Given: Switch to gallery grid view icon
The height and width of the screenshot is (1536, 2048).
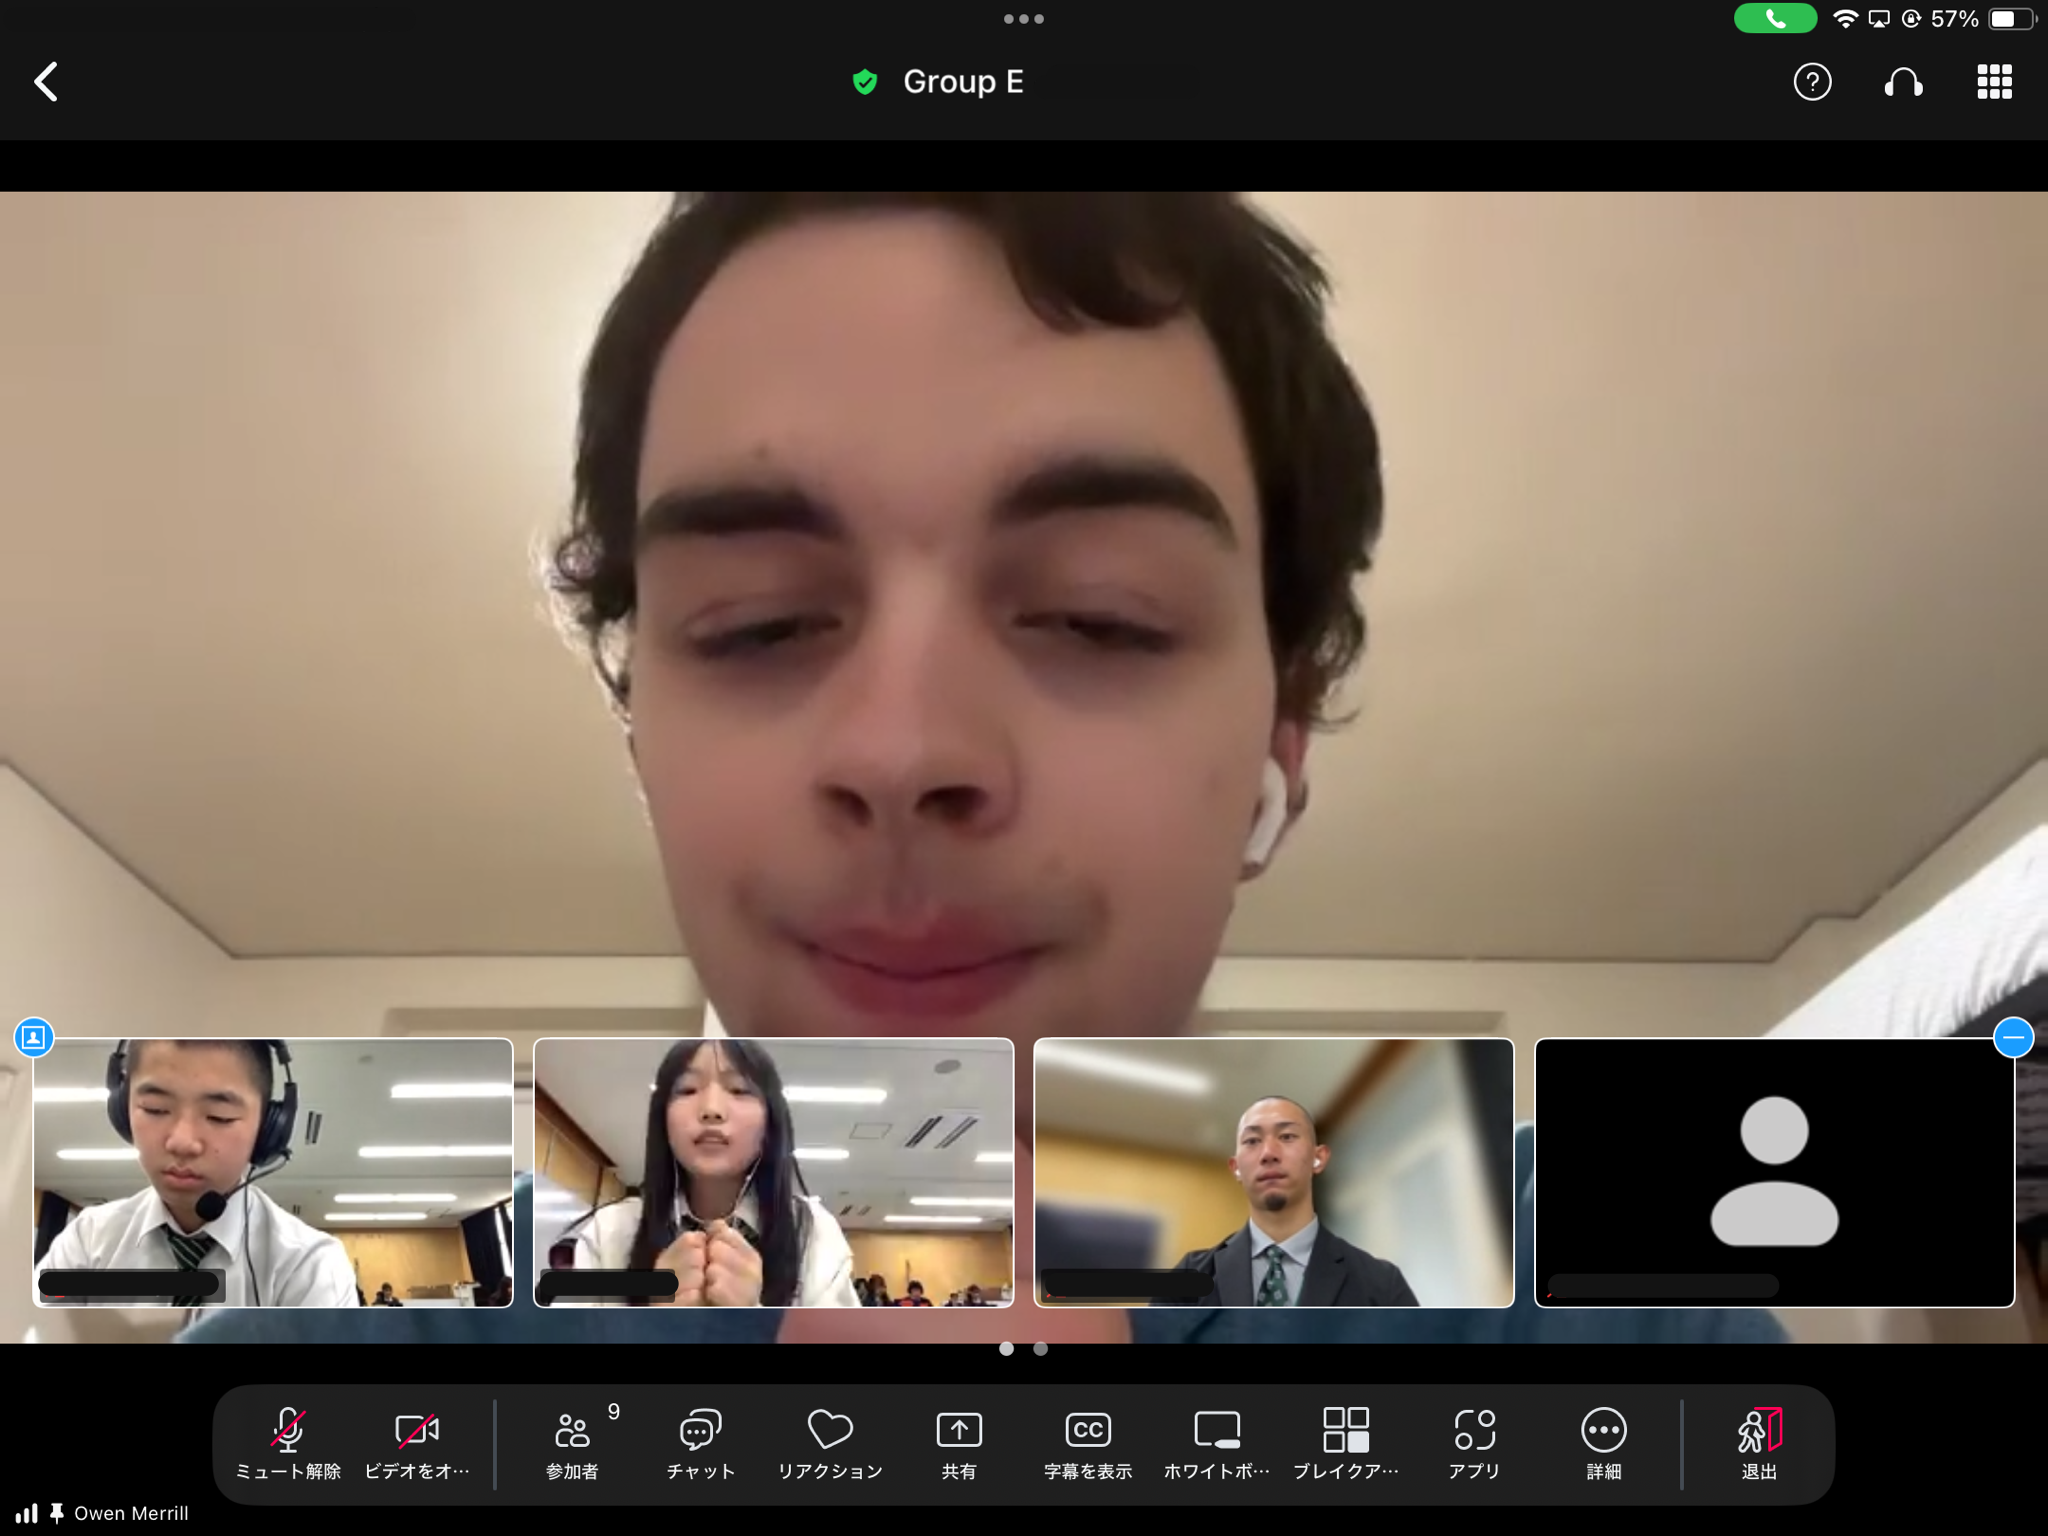Looking at the screenshot, I should coord(1993,82).
